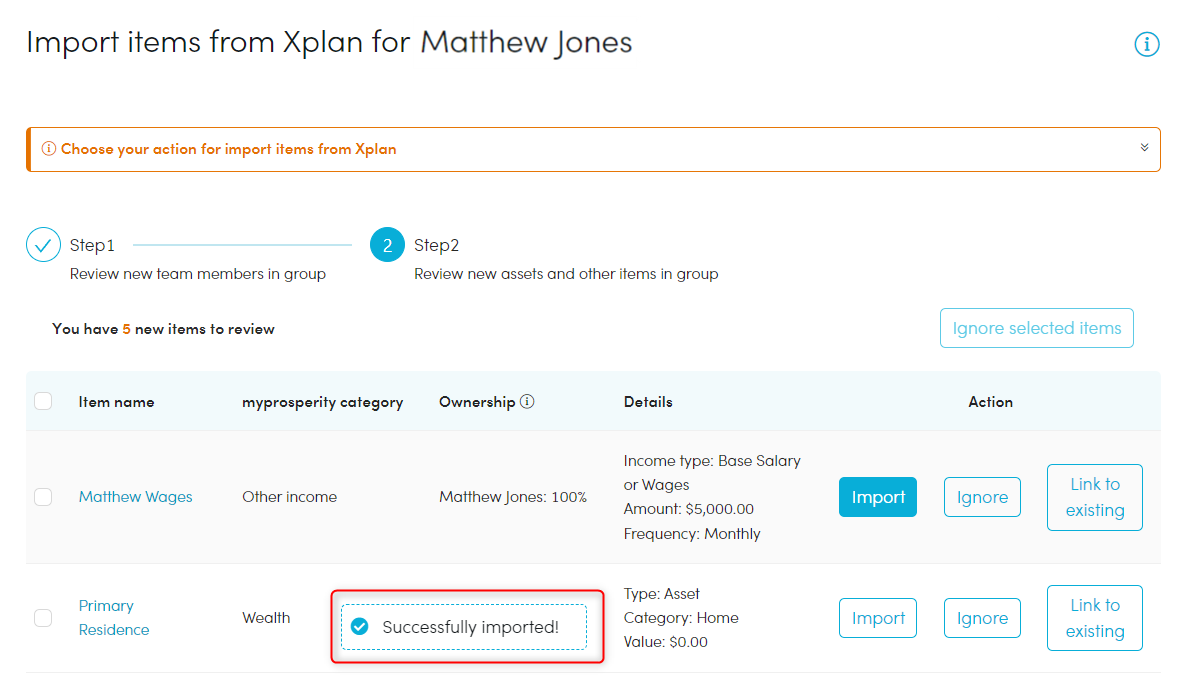Import the Matthew Wages item
Screen dimensions: 1191x678
pos(877,497)
